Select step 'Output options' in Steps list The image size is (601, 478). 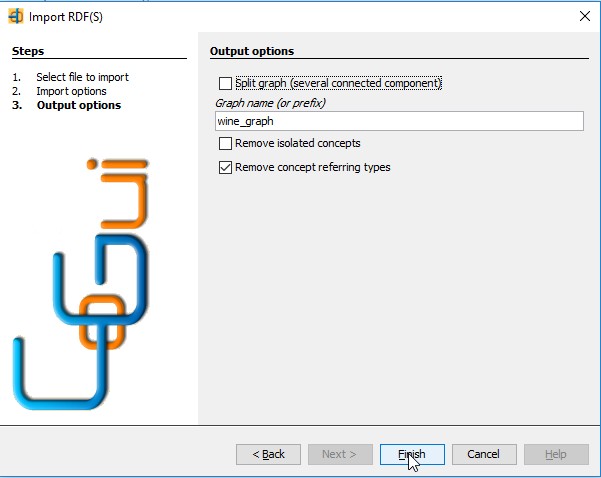[x=79, y=105]
